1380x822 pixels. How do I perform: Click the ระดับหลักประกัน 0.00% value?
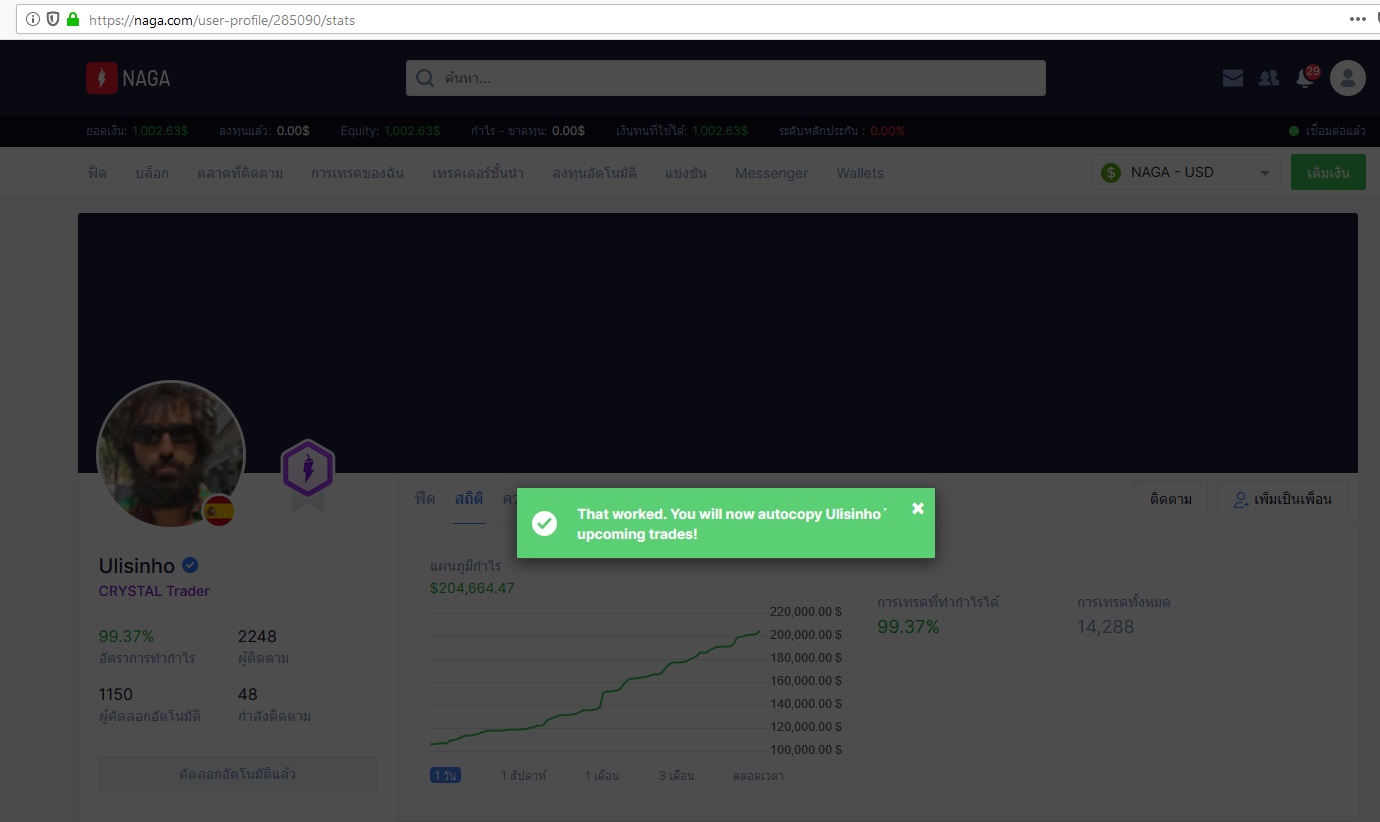click(x=887, y=131)
